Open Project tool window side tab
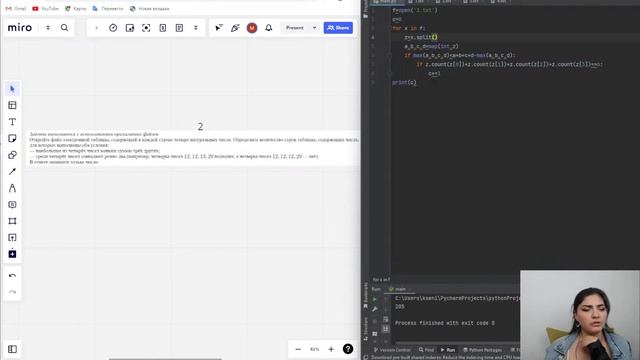 point(365,9)
